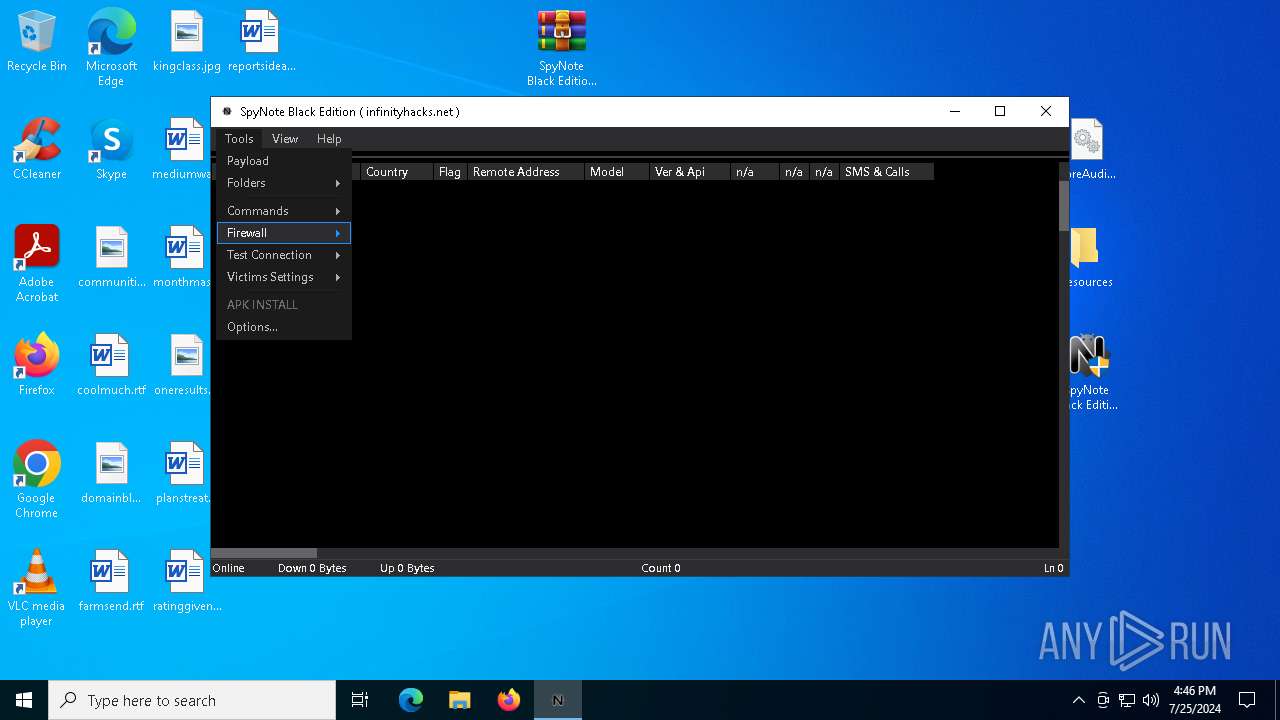Open the VLC media player shortcut

click(37, 588)
